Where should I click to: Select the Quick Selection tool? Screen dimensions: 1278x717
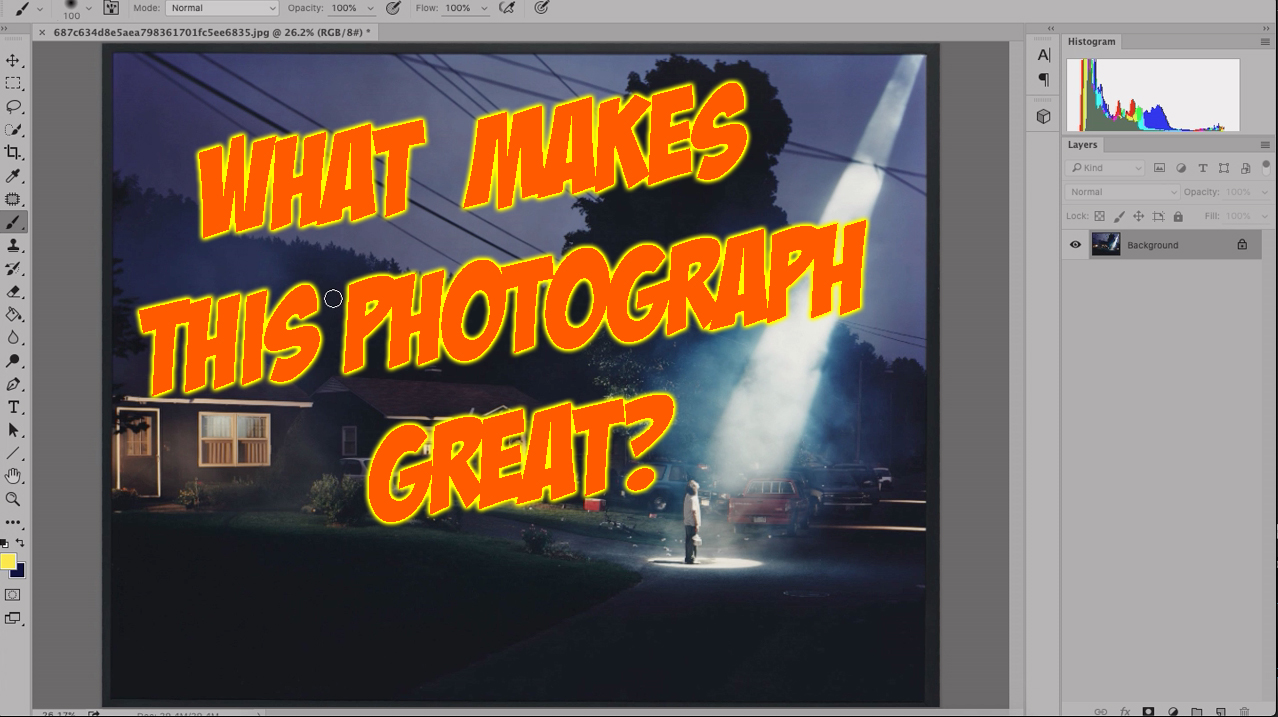[x=13, y=130]
